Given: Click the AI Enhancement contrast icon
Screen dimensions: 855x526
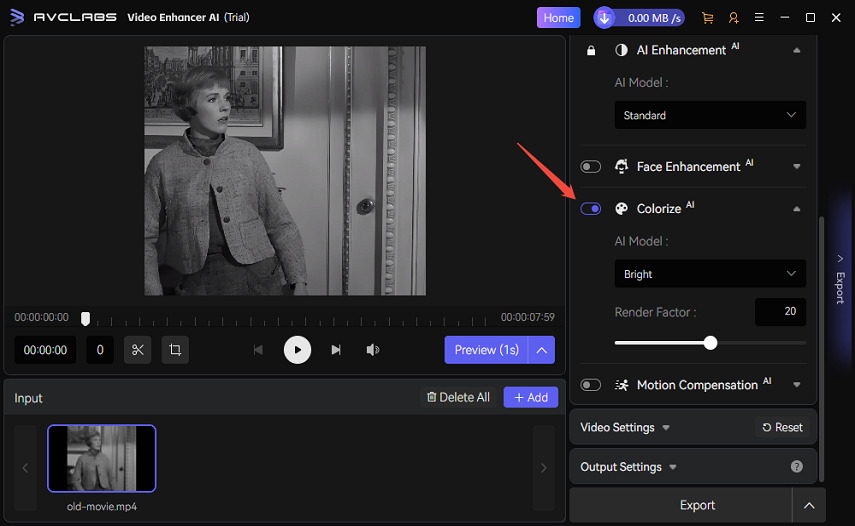Looking at the screenshot, I should coord(621,50).
